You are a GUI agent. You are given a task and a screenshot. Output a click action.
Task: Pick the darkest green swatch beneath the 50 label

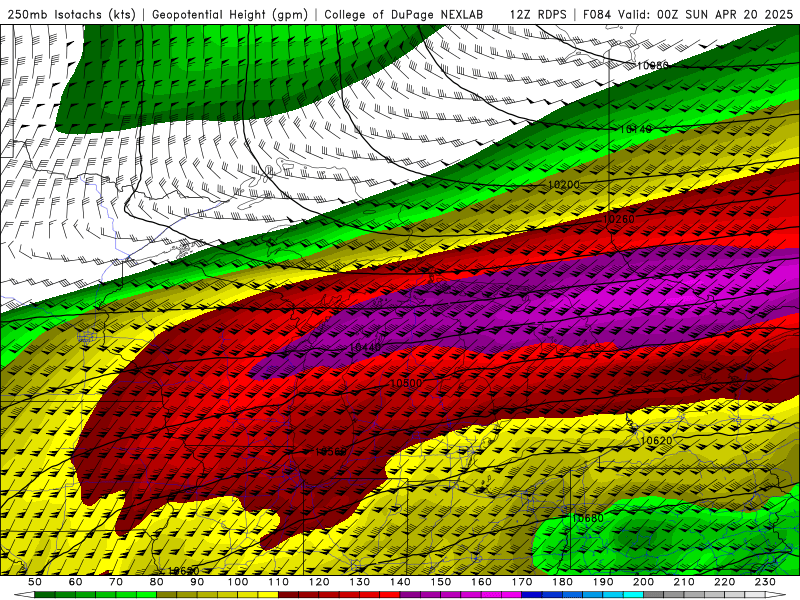(44, 594)
